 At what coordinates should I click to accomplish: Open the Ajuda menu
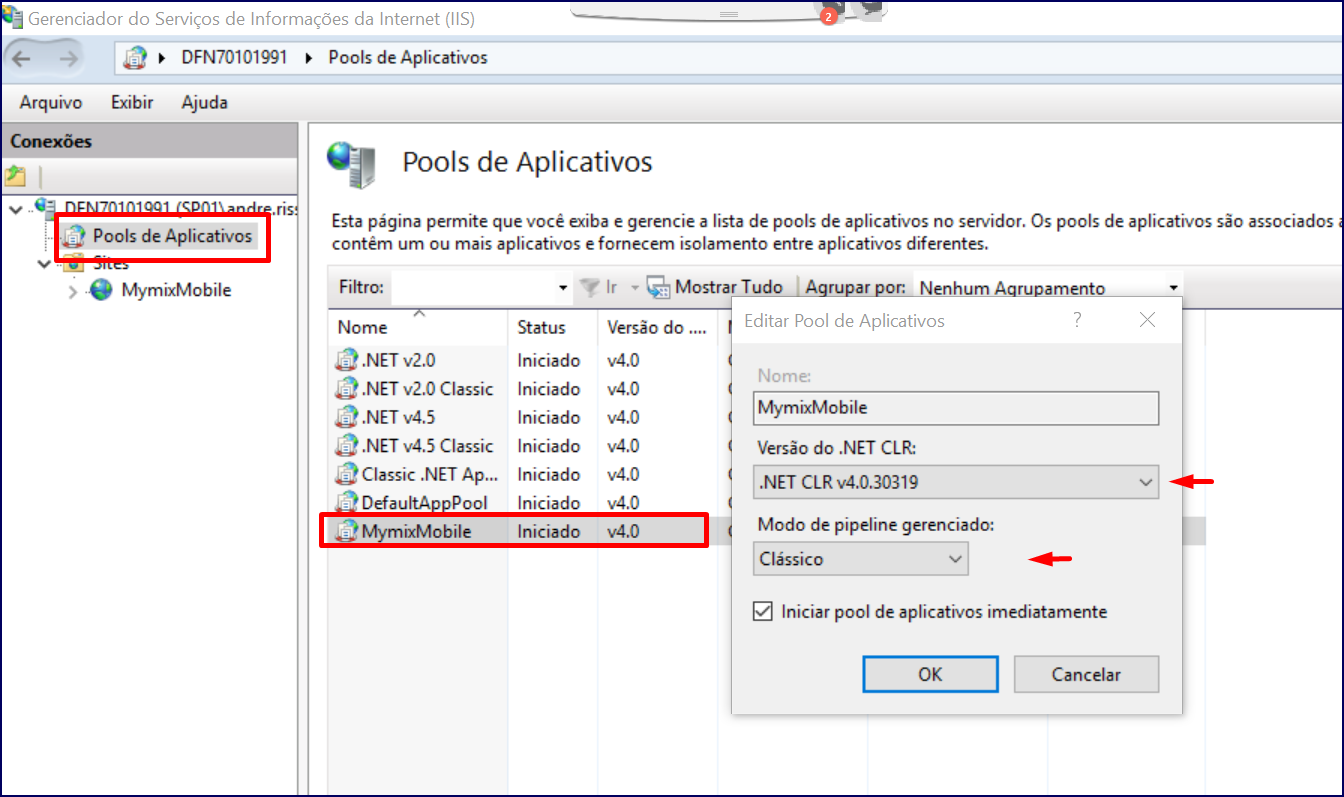tap(205, 102)
